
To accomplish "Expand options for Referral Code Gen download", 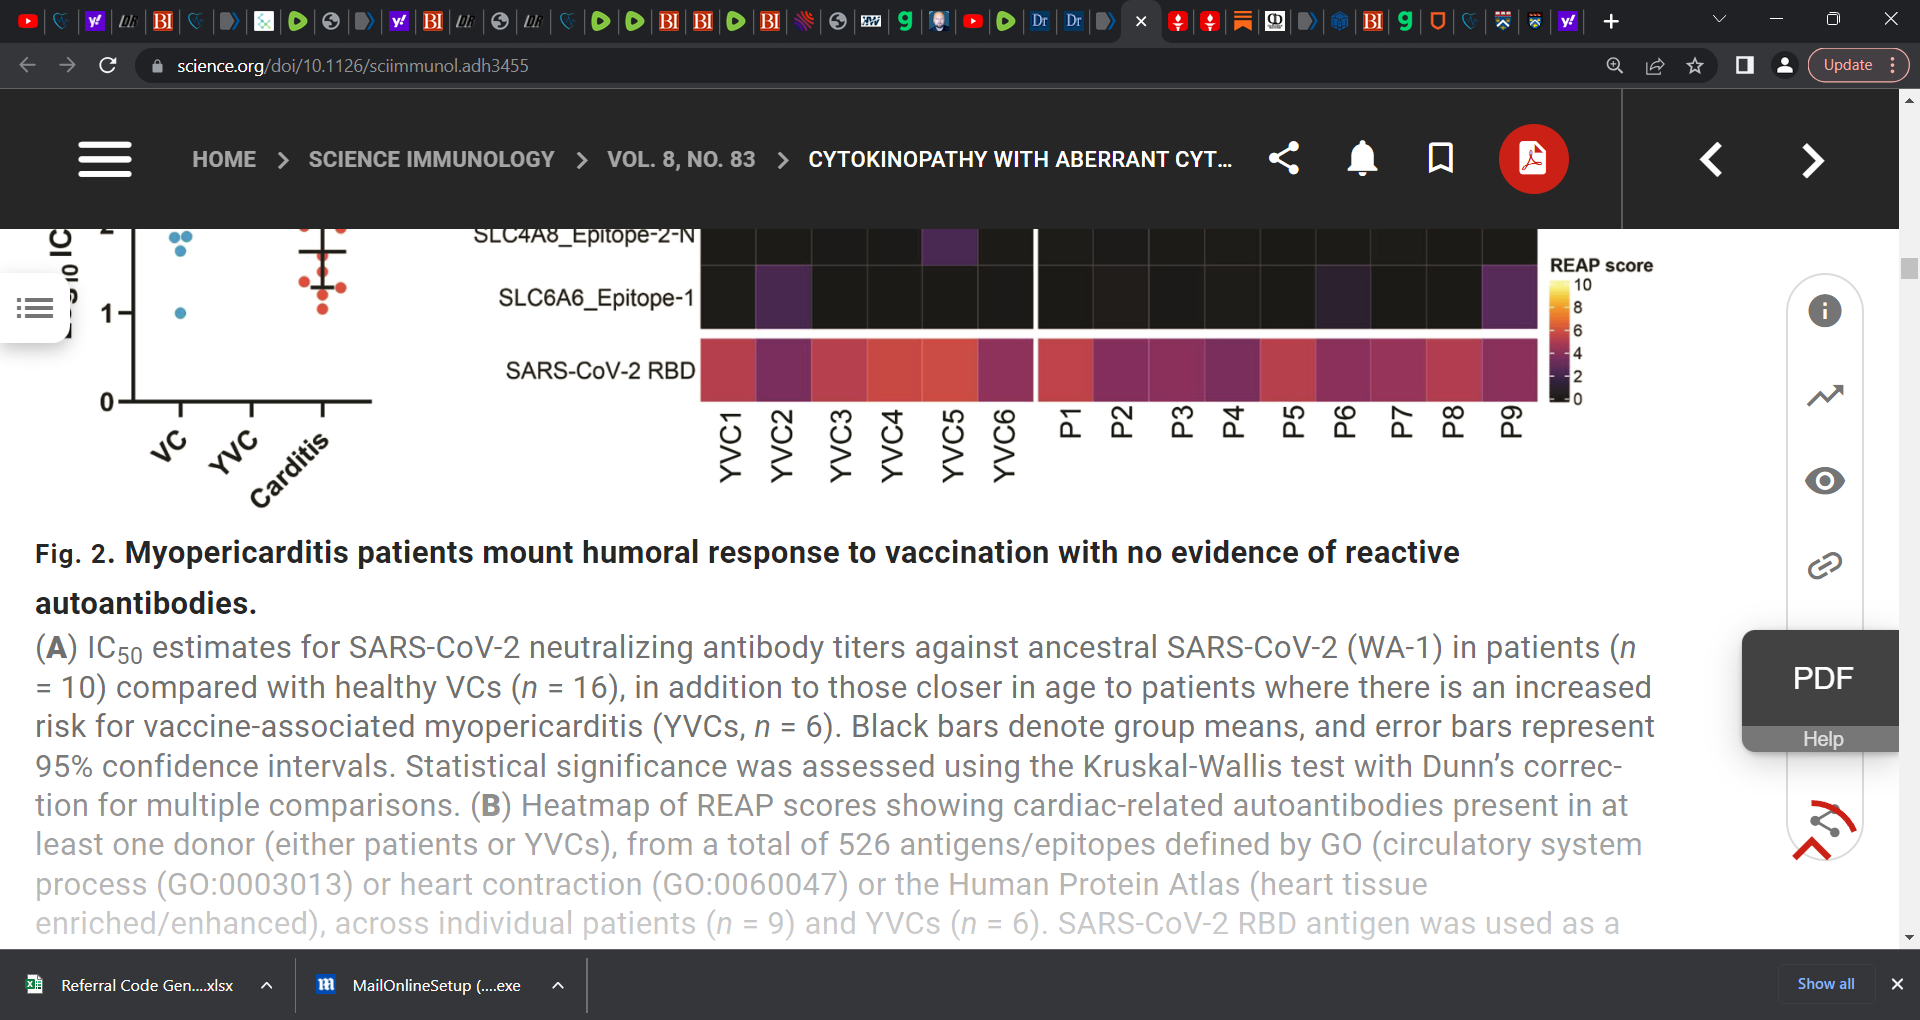I will 266,985.
